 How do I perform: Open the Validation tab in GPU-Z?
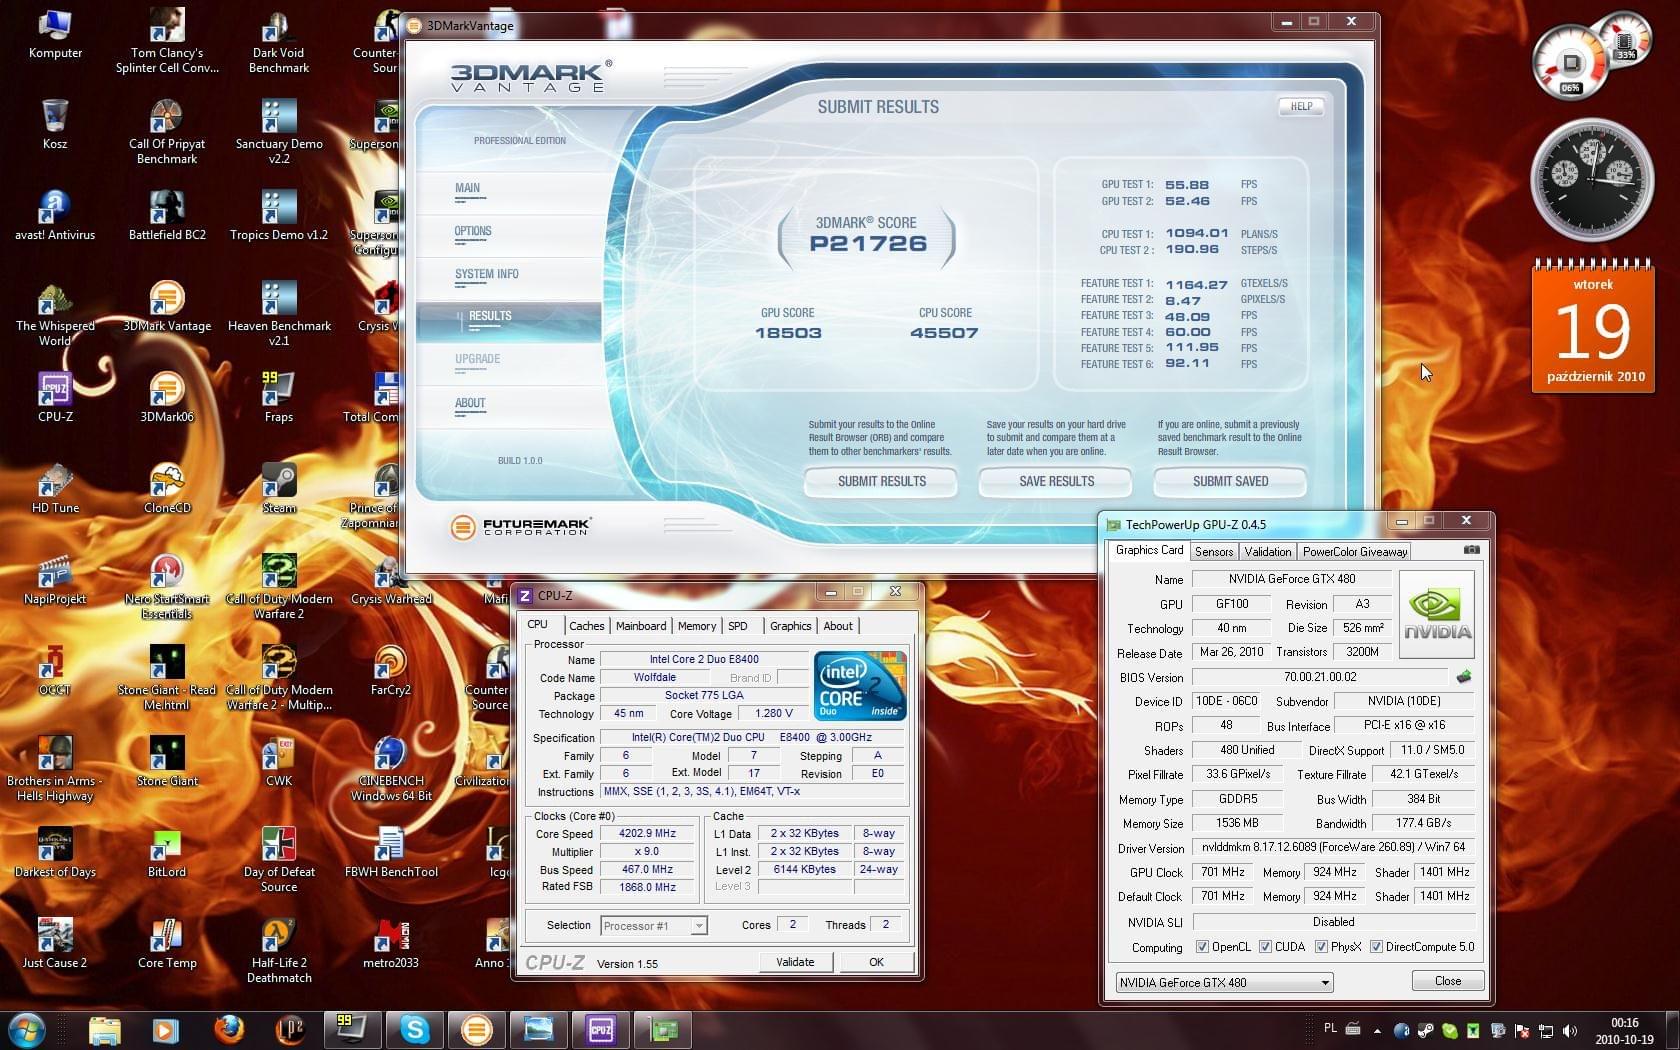point(1268,551)
